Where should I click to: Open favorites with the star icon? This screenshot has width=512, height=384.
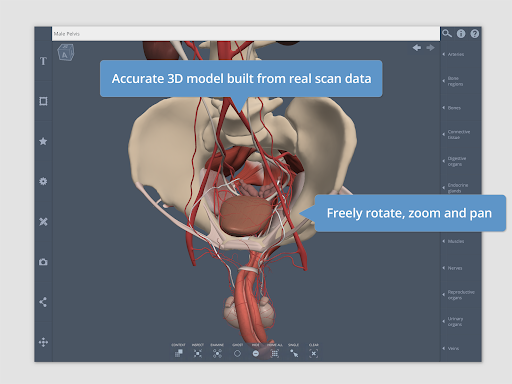pyautogui.click(x=43, y=141)
